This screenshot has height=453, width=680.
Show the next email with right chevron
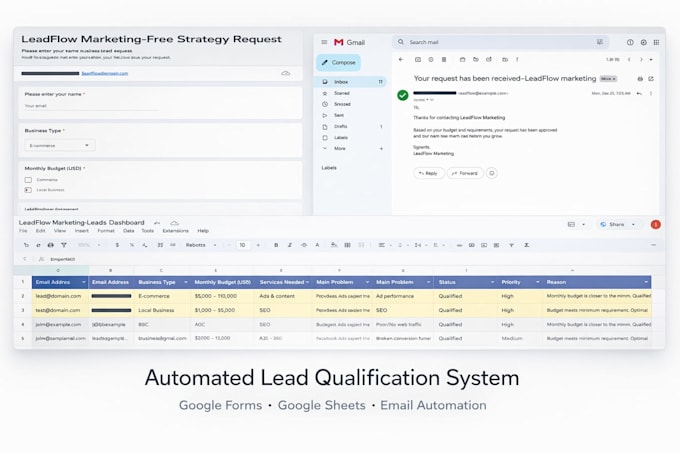click(641, 59)
